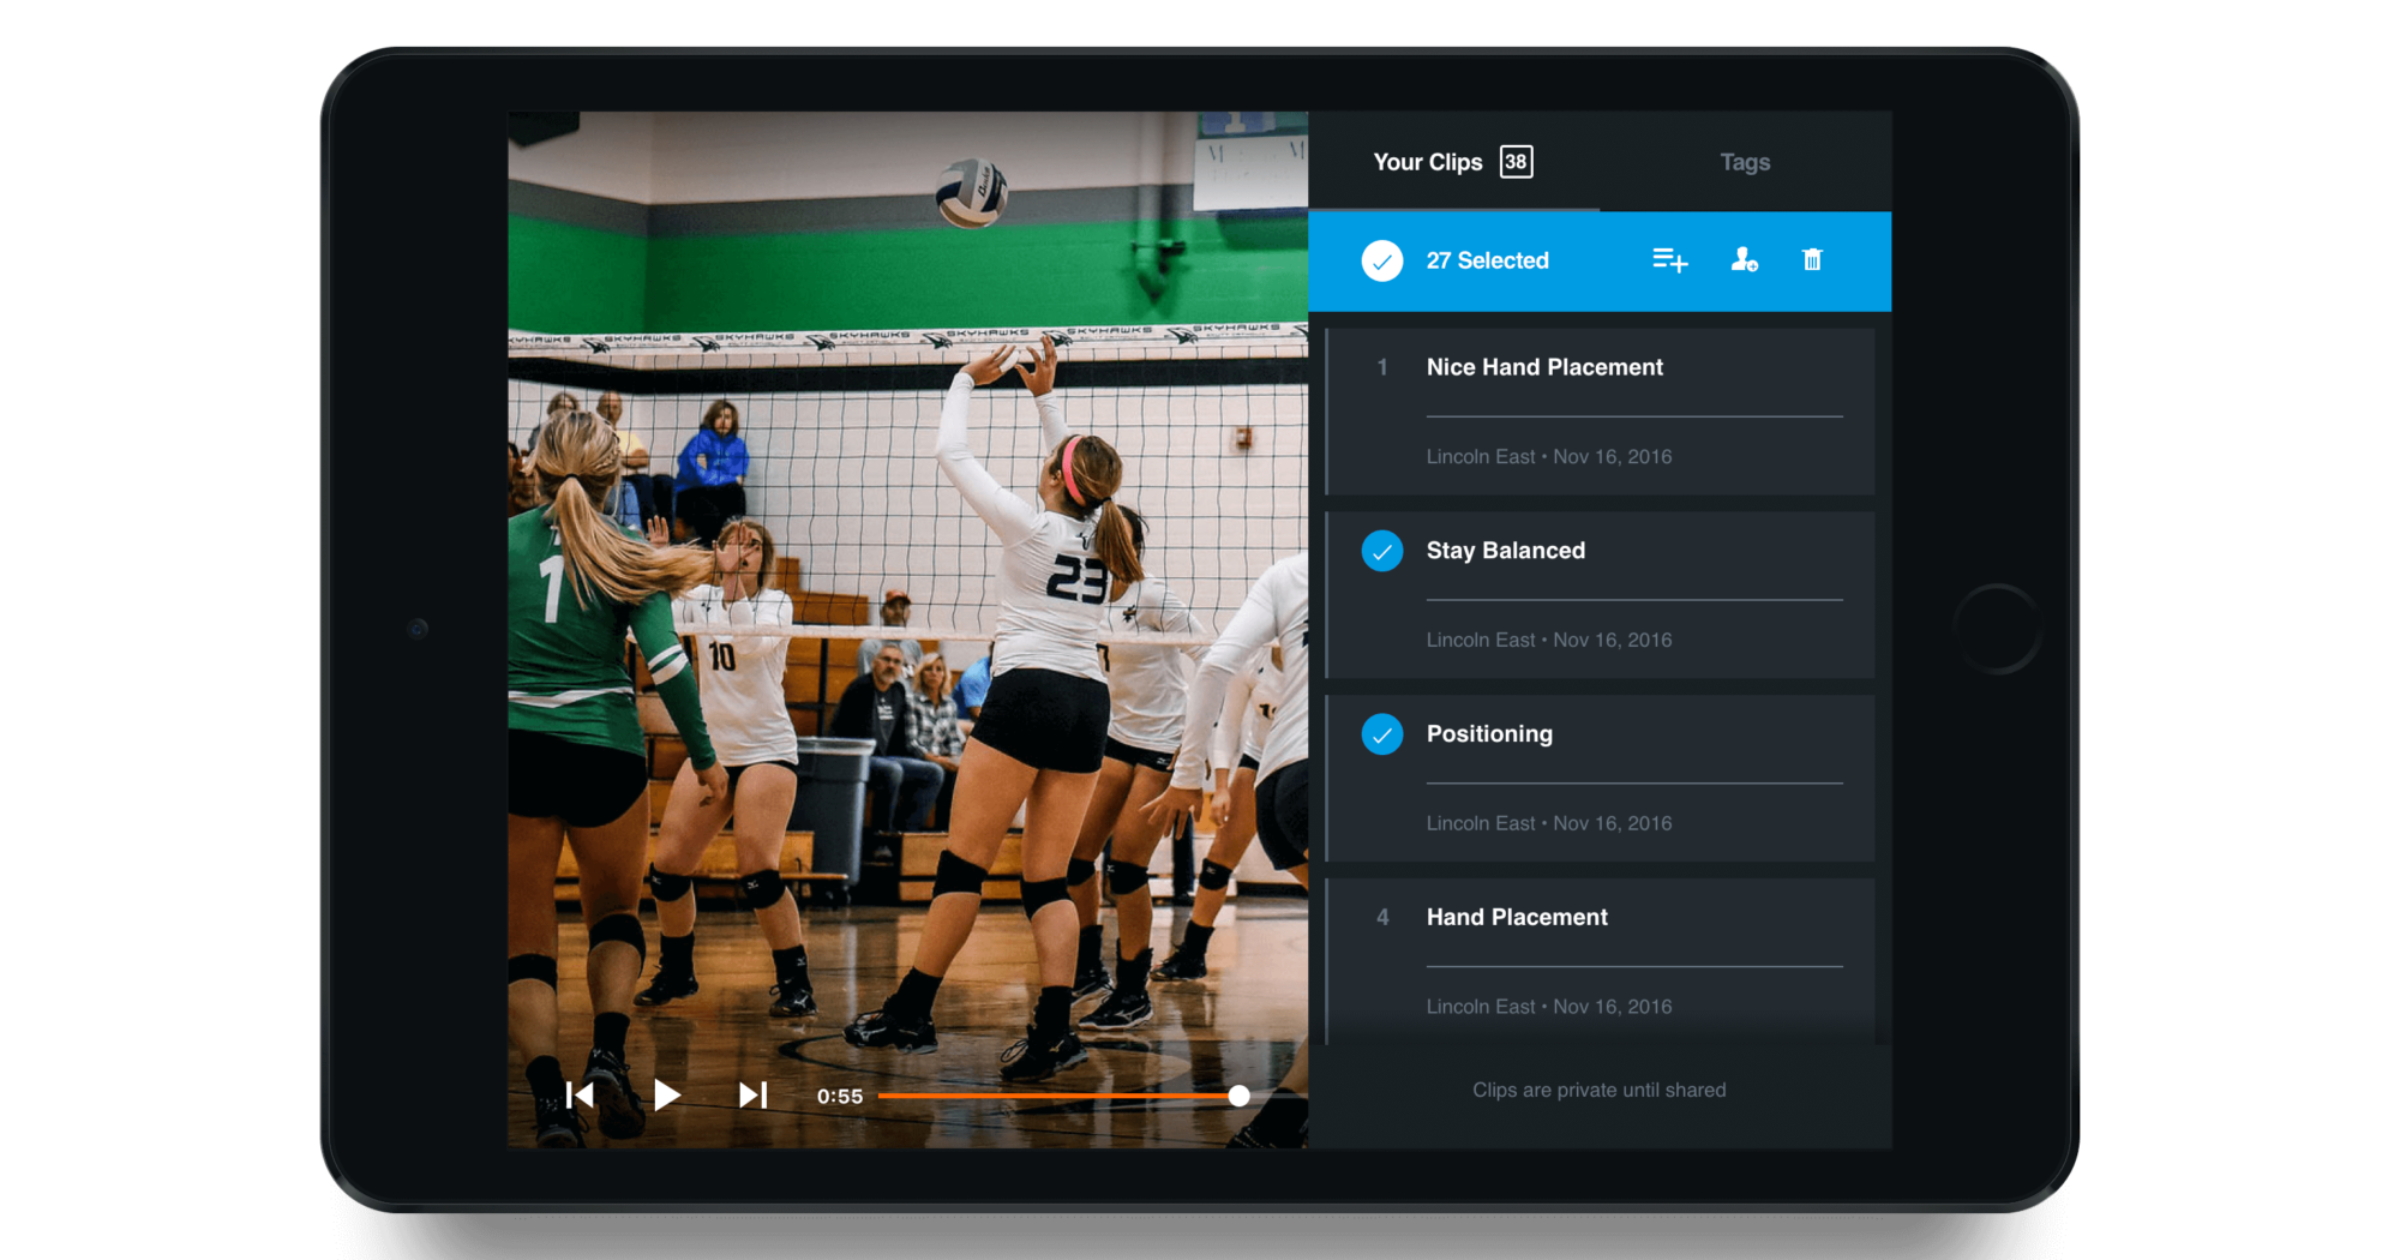Click the Lincoln East date under Hand Placement
This screenshot has height=1260, width=2400.
pos(1548,1006)
